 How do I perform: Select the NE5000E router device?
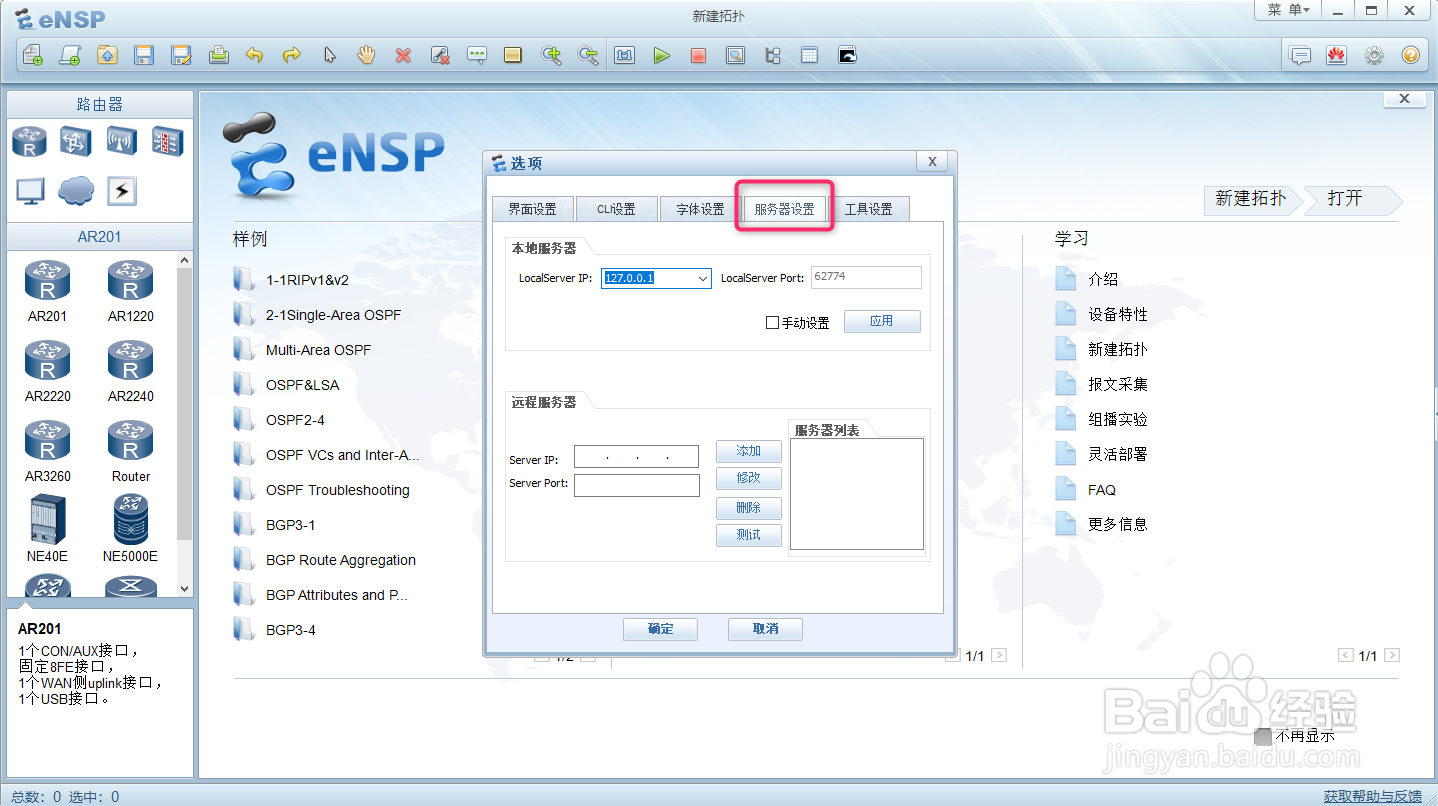130,520
